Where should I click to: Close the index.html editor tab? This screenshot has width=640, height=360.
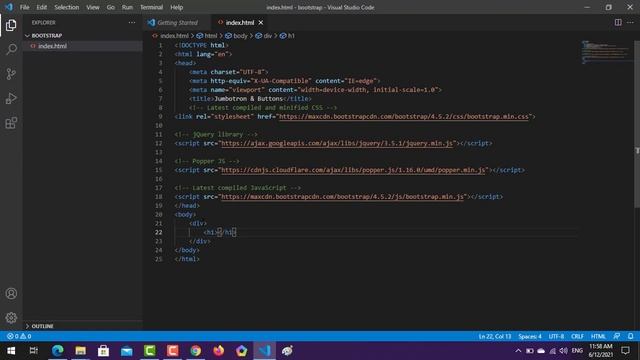pos(260,22)
